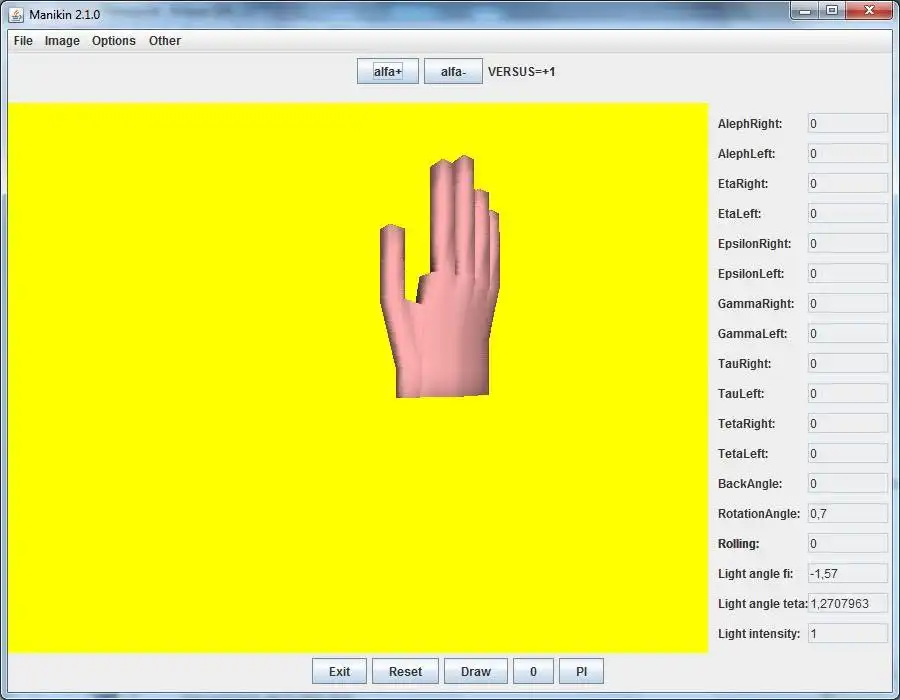Click the BackAngle label text
The width and height of the screenshot is (900, 700).
(x=750, y=484)
